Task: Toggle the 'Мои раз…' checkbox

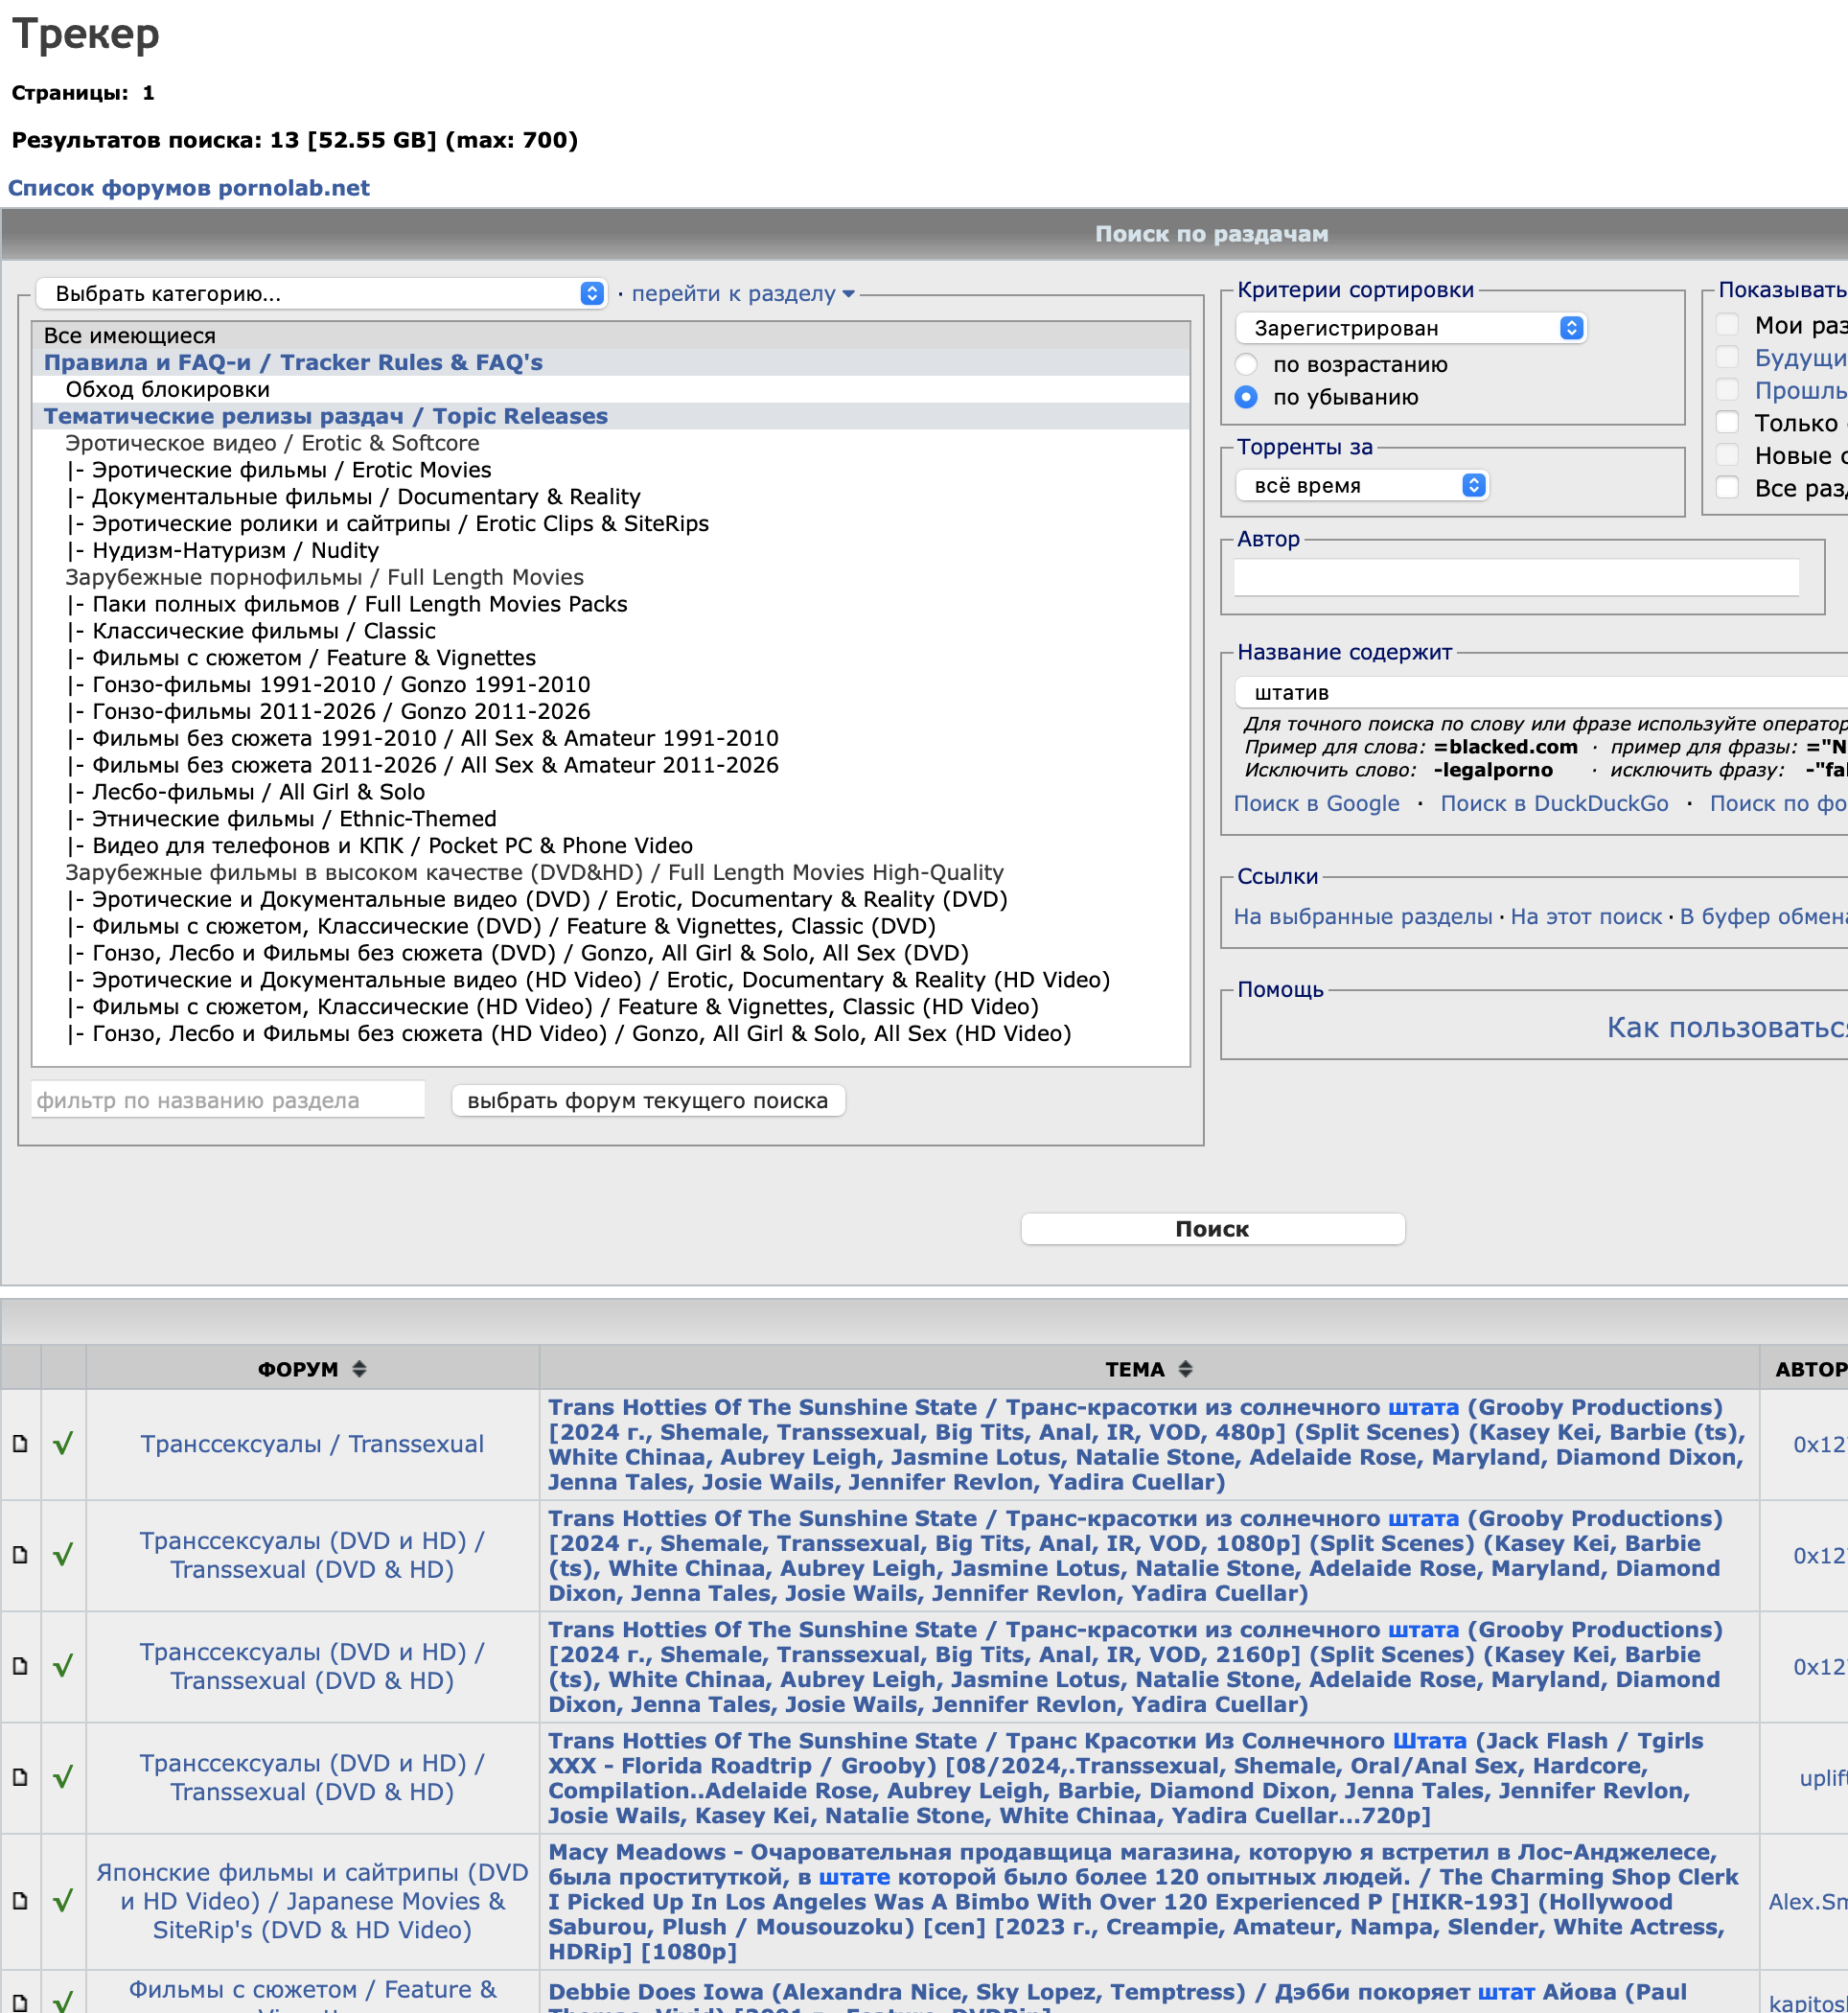Action: 1727,324
